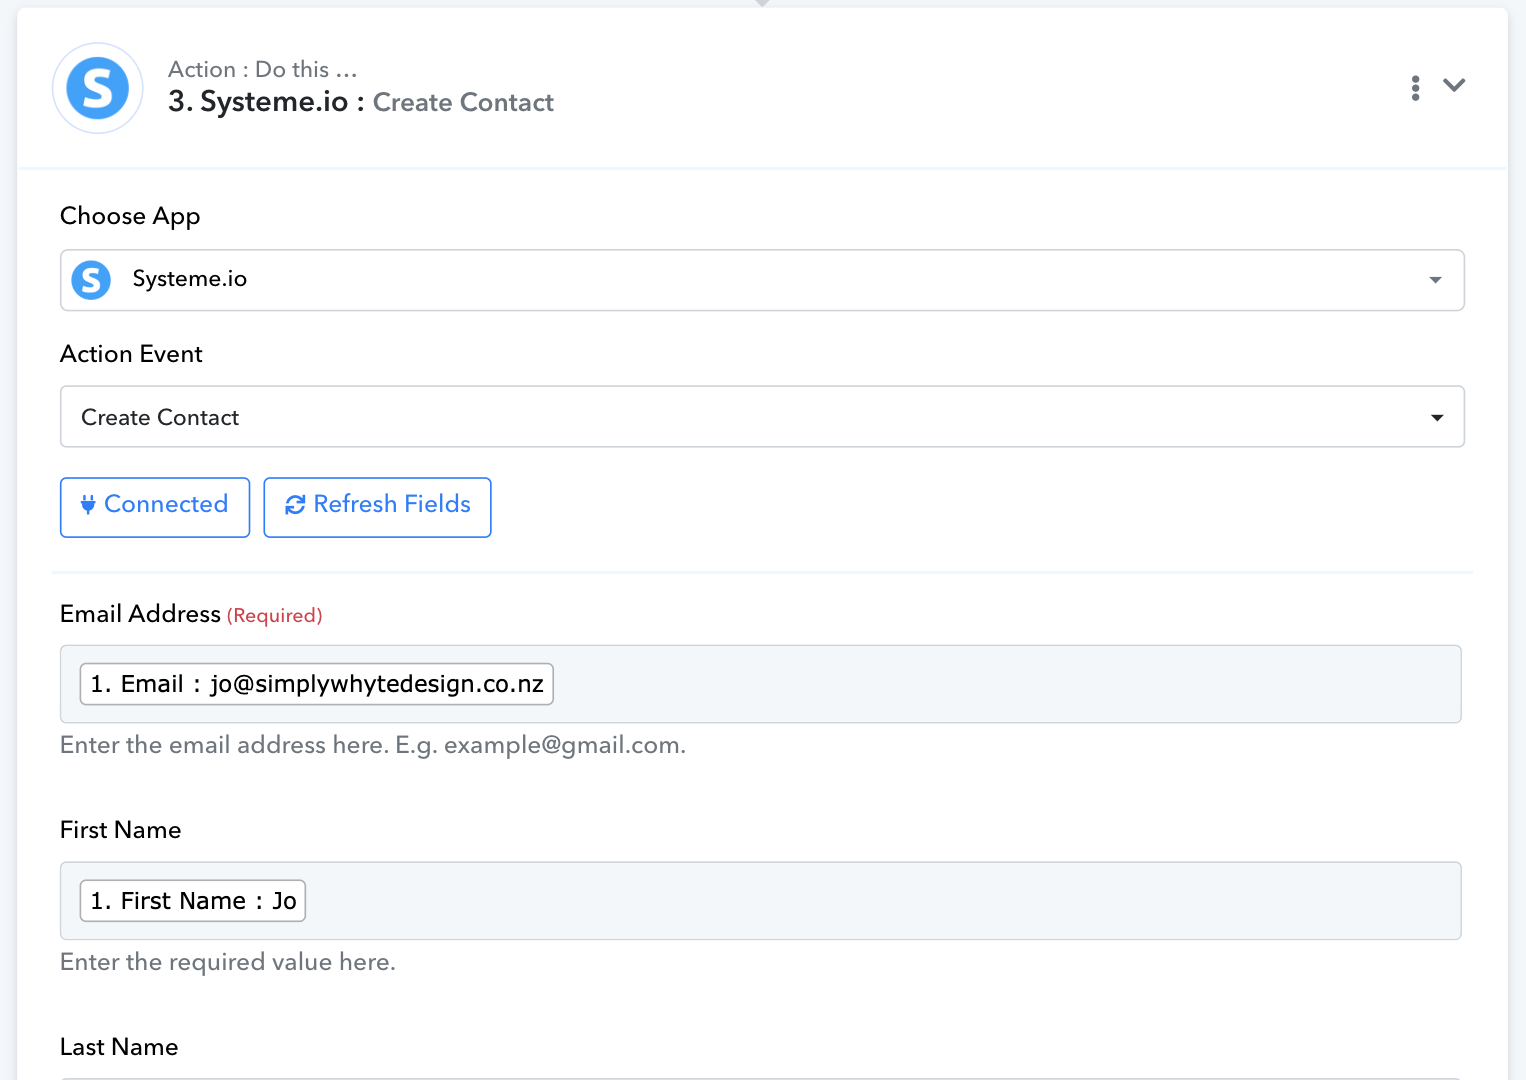Open the three-dot options menu

(1415, 88)
